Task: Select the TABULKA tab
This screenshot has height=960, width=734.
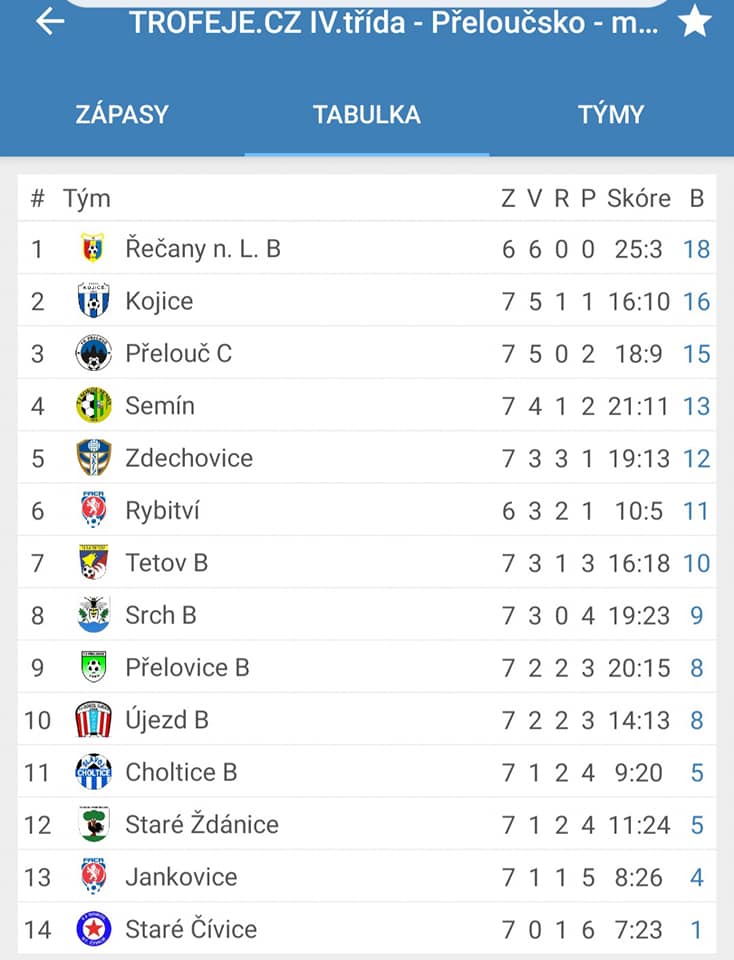Action: tap(367, 114)
